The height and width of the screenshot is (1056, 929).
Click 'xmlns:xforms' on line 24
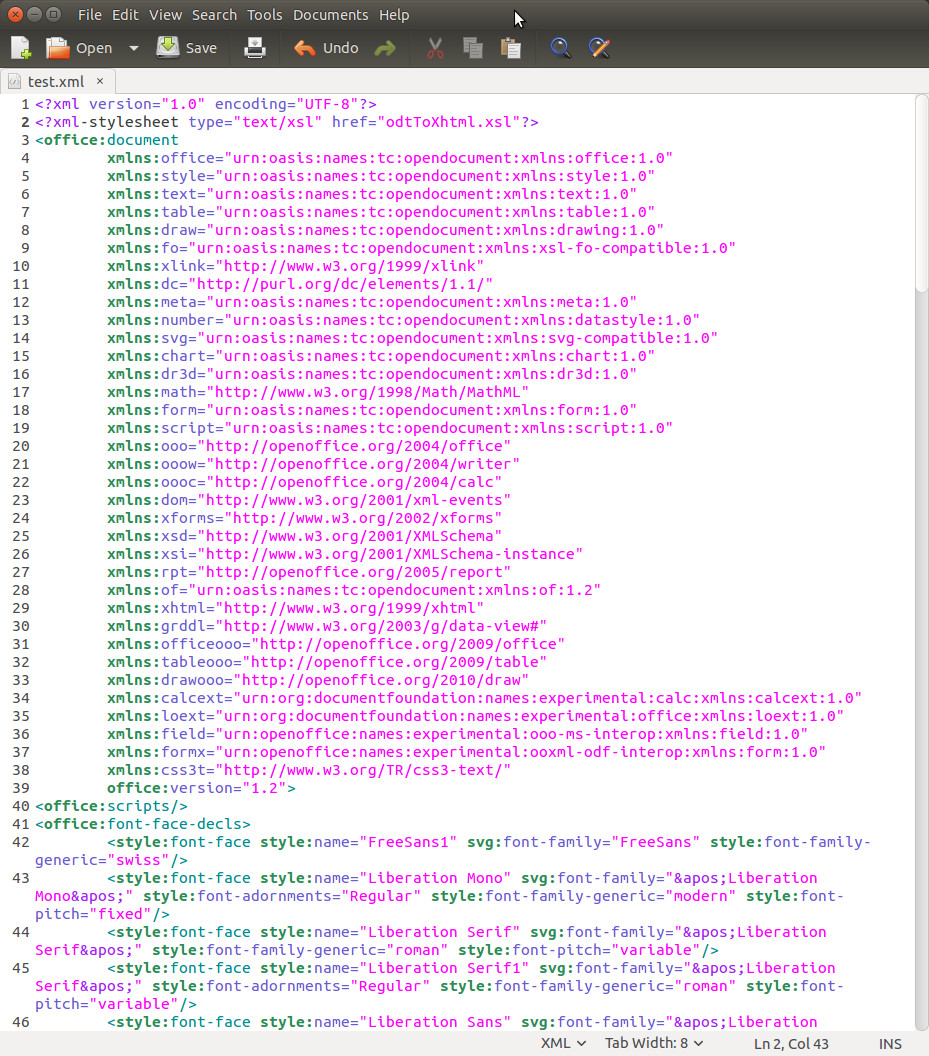160,518
